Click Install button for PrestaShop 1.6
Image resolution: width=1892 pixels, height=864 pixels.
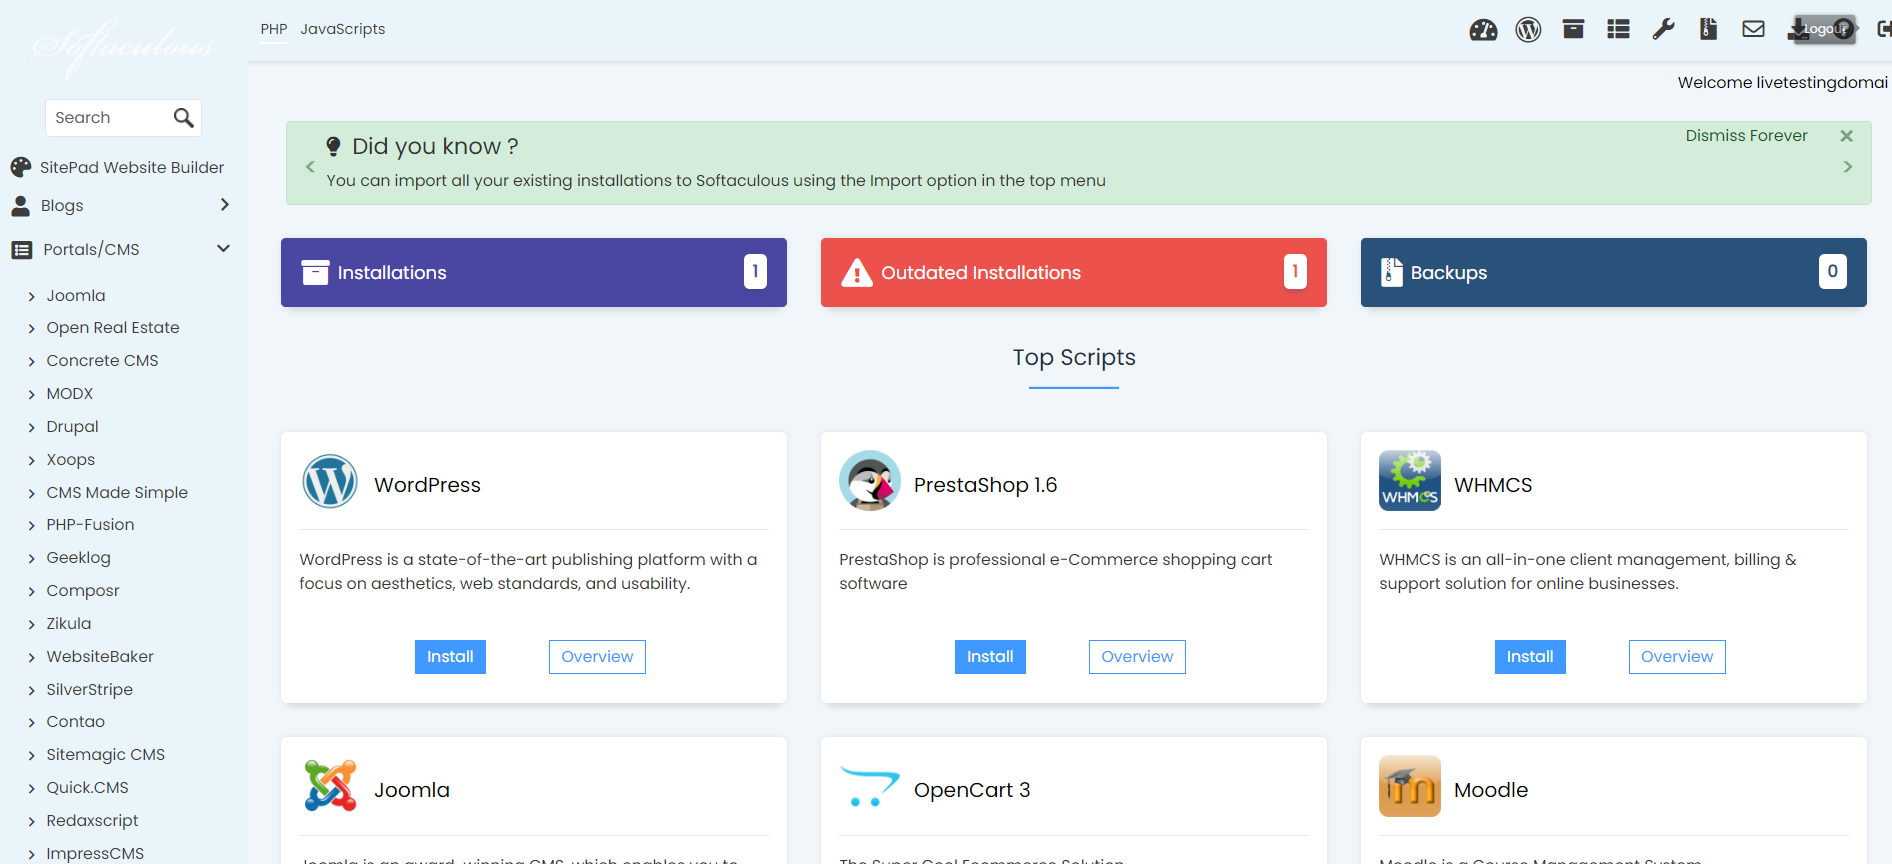pos(990,657)
